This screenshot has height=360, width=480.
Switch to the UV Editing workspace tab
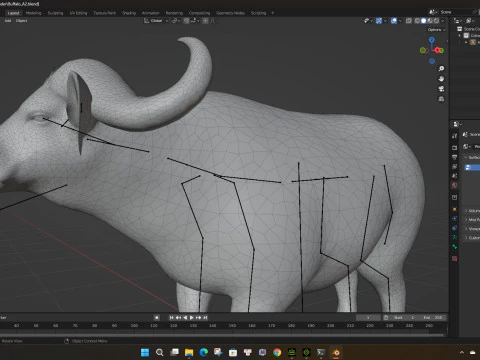point(78,13)
